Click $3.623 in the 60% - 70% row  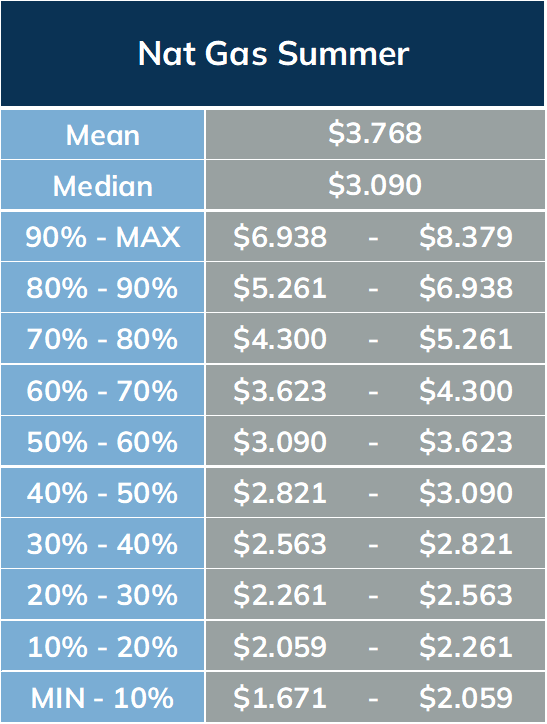coord(280,390)
